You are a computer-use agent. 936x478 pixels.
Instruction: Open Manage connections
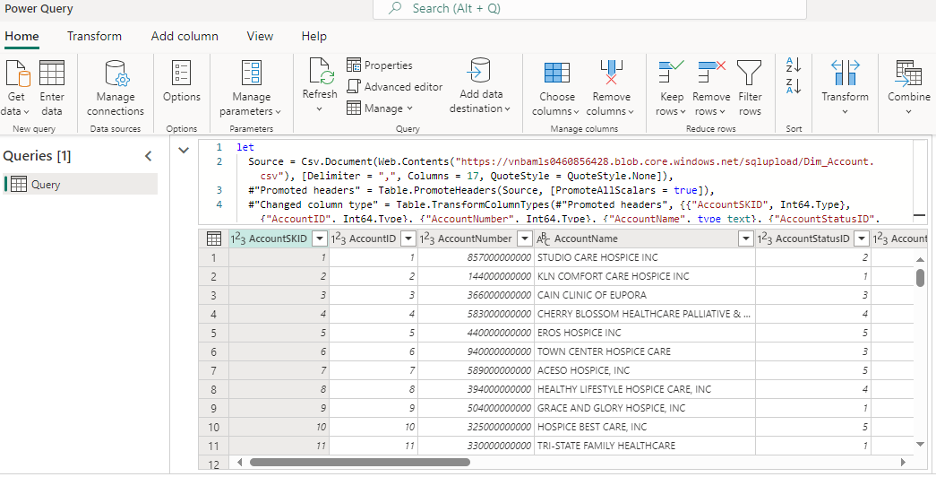point(115,88)
